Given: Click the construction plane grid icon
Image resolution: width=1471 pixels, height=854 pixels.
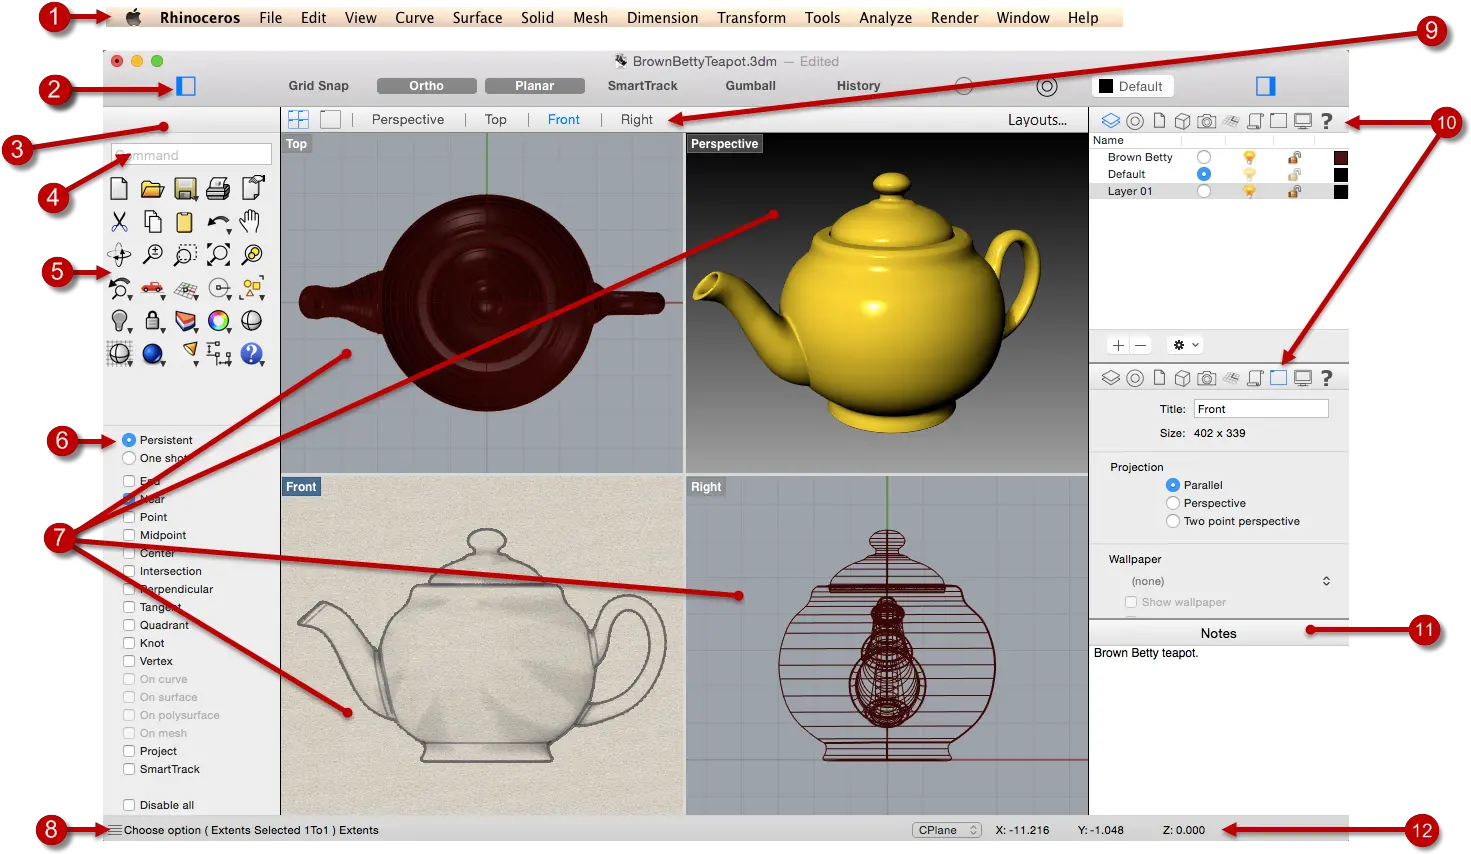Looking at the screenshot, I should [x=185, y=289].
